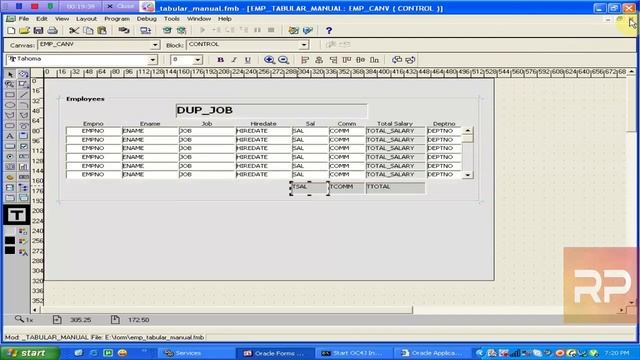This screenshot has width=640, height=360.
Task: Open the Window menu
Action: tap(199, 19)
